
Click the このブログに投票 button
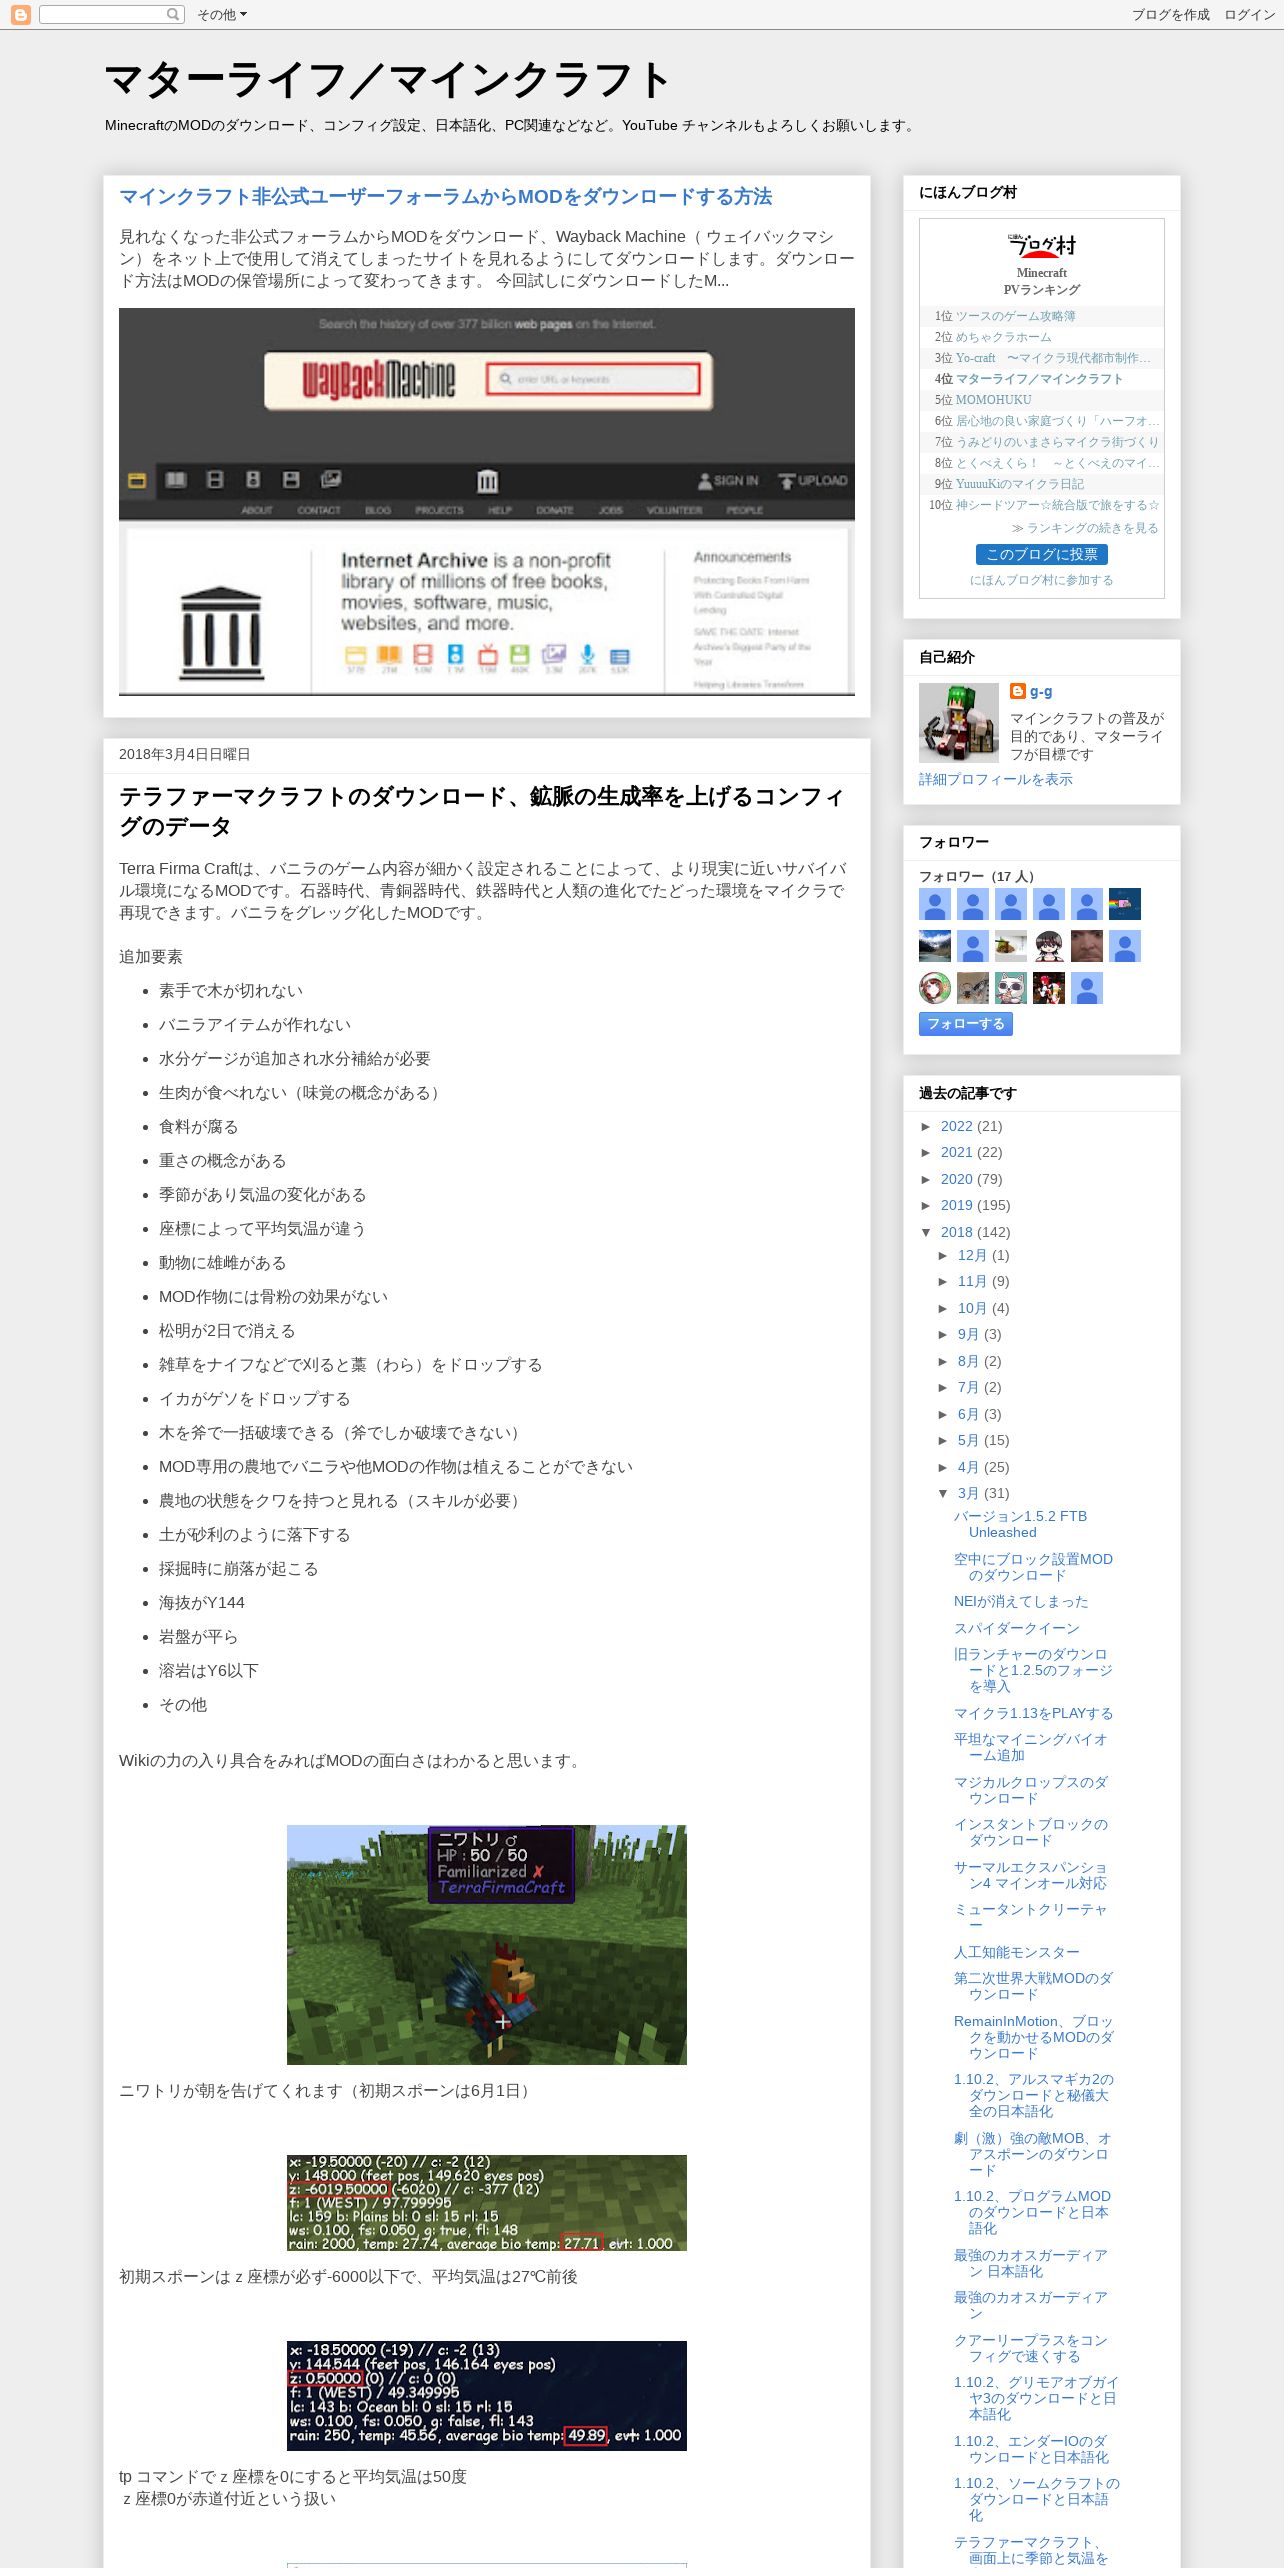[1041, 554]
